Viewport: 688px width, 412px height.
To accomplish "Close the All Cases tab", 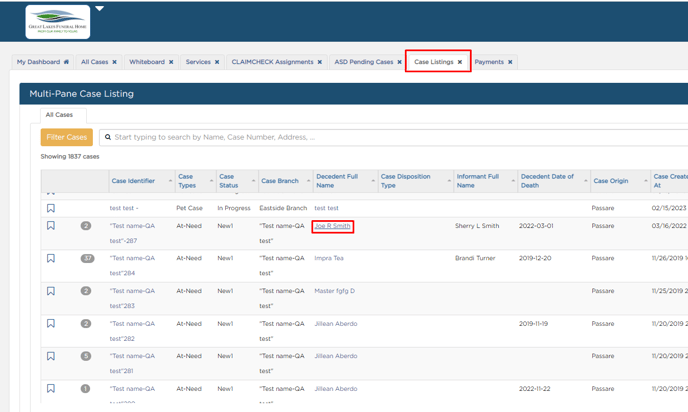I will click(115, 62).
